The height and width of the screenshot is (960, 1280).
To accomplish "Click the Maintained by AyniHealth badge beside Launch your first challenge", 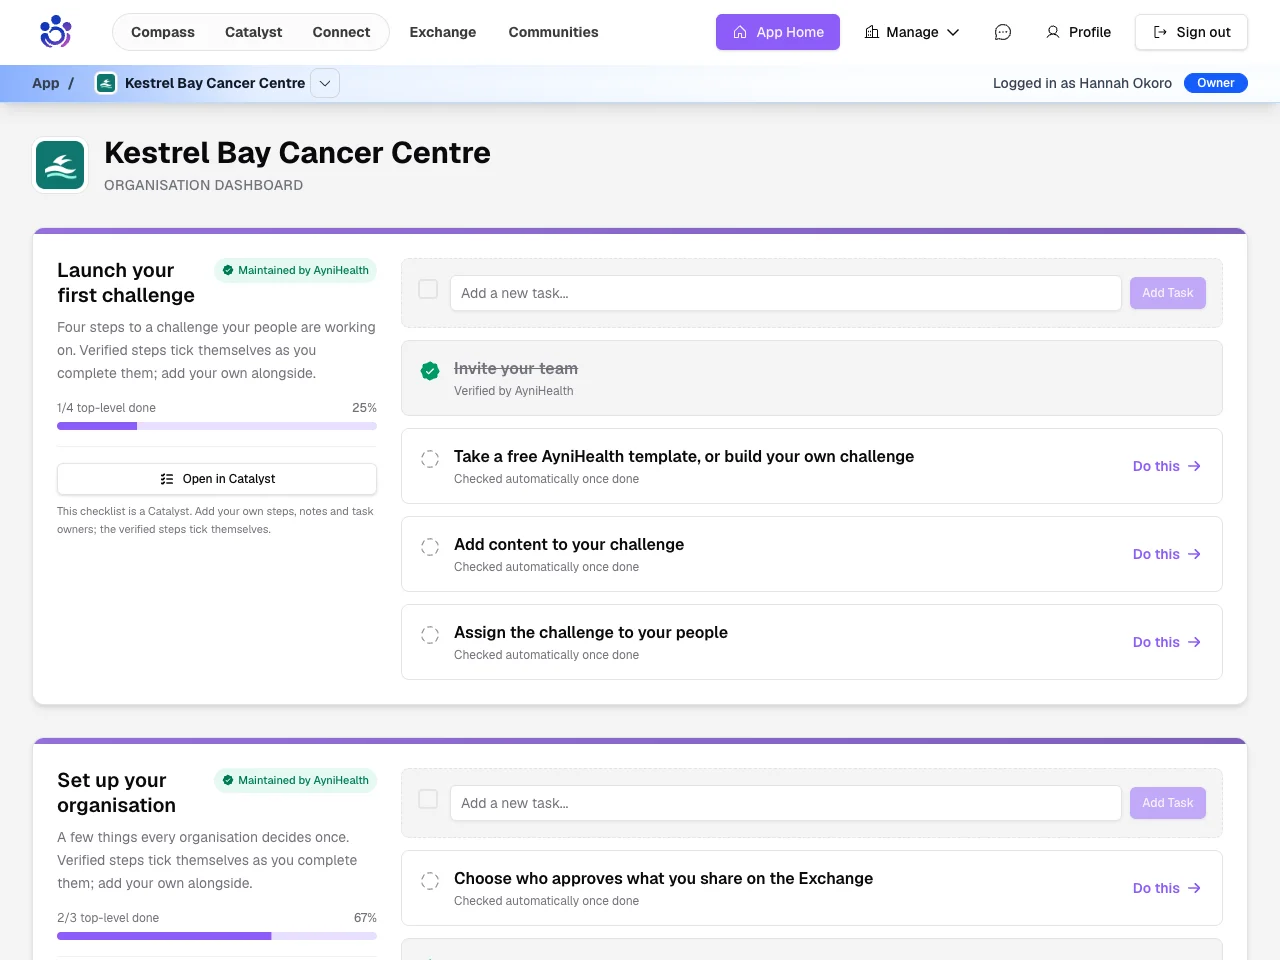I will point(295,270).
